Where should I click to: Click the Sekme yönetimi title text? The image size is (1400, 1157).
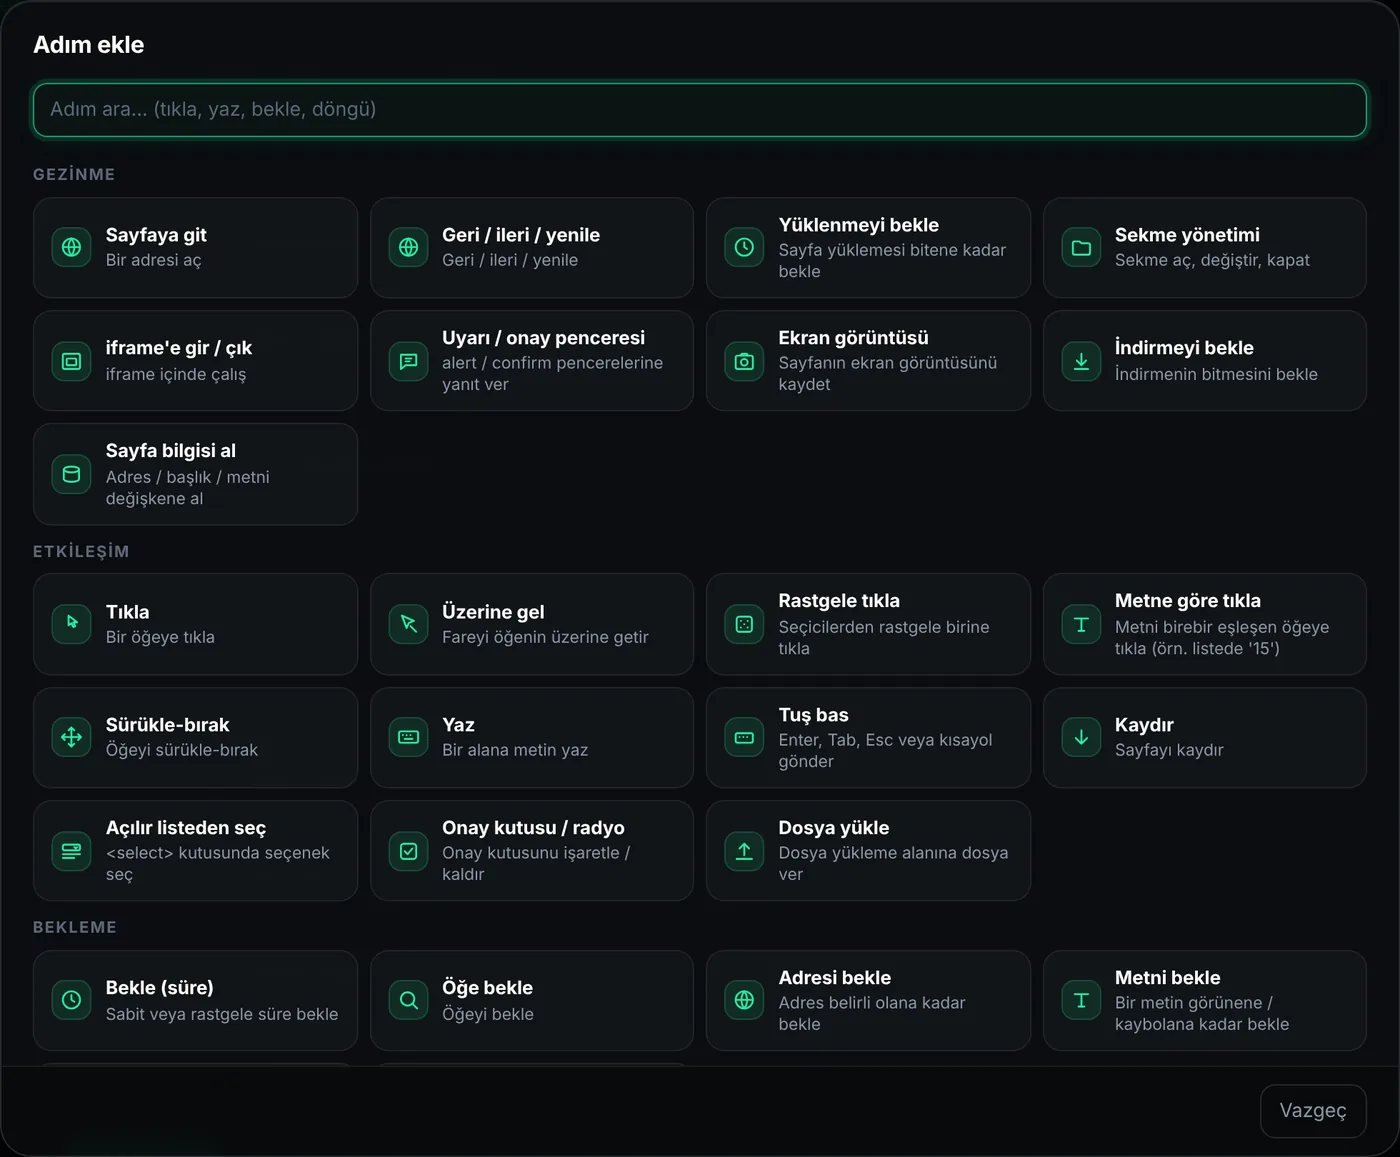tap(1187, 235)
